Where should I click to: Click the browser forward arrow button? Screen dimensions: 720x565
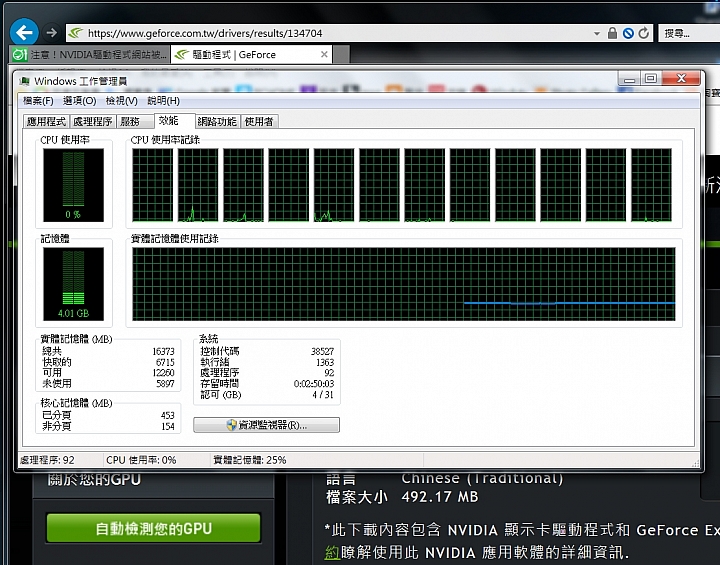pyautogui.click(x=51, y=33)
